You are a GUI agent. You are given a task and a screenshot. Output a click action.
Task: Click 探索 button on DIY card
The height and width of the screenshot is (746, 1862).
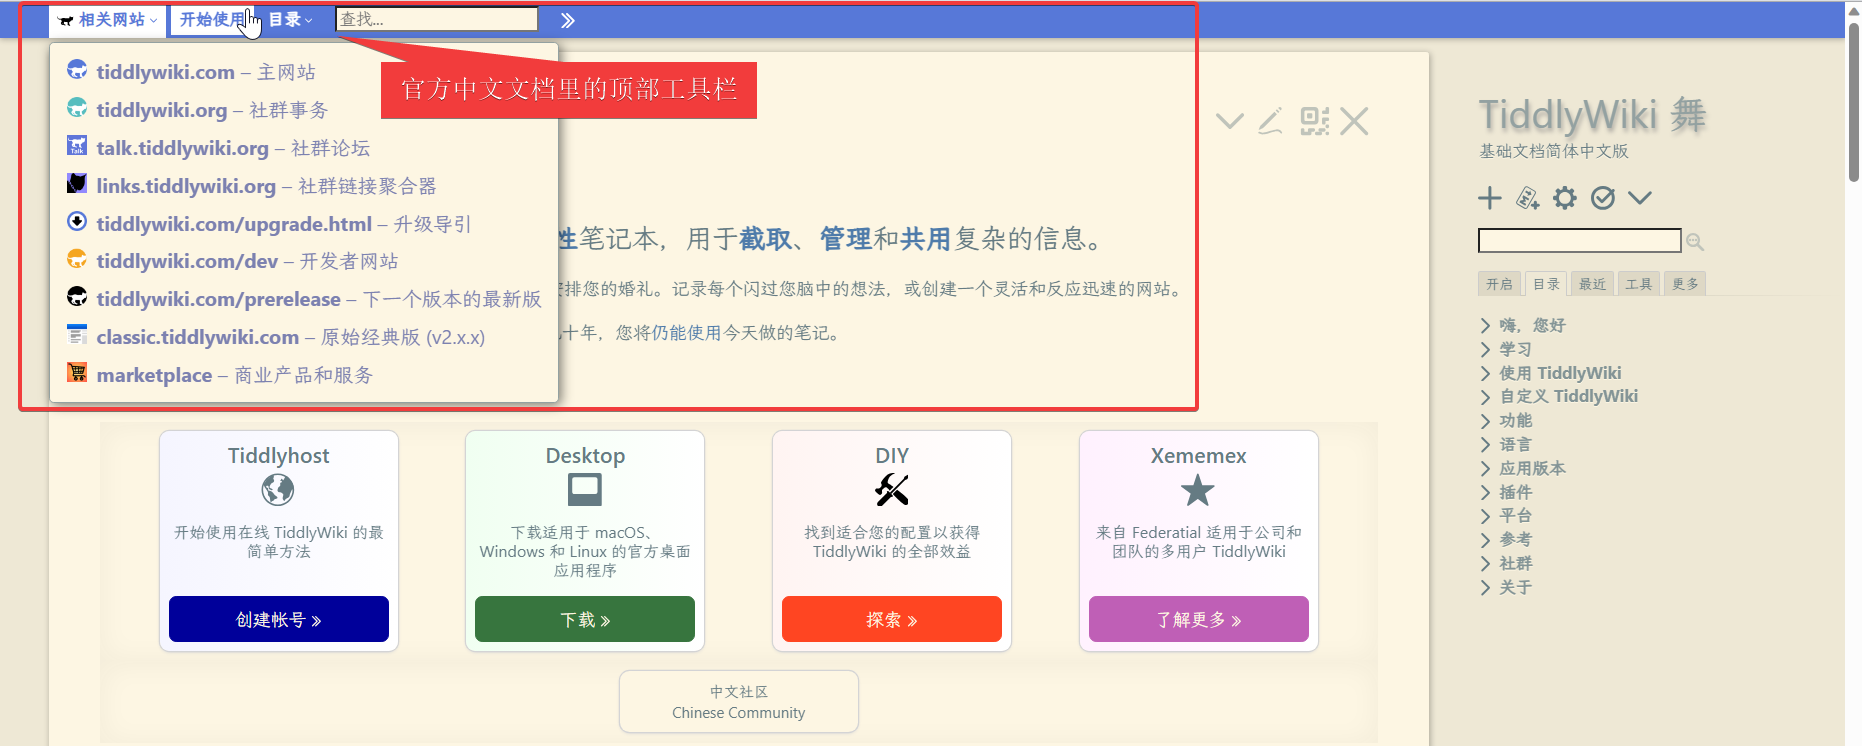(x=892, y=619)
